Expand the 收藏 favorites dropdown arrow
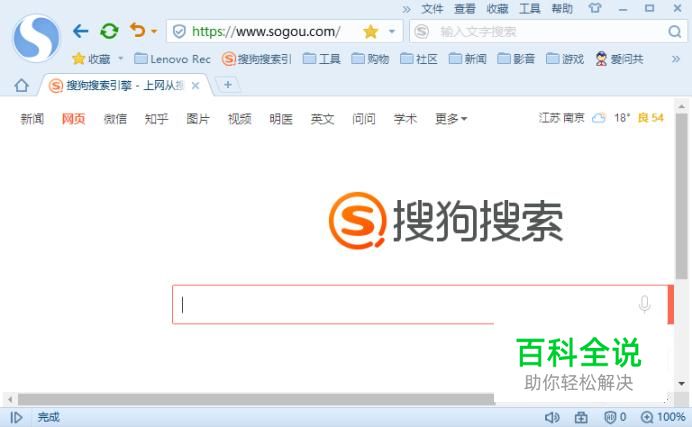The width and height of the screenshot is (692, 427). (120, 58)
